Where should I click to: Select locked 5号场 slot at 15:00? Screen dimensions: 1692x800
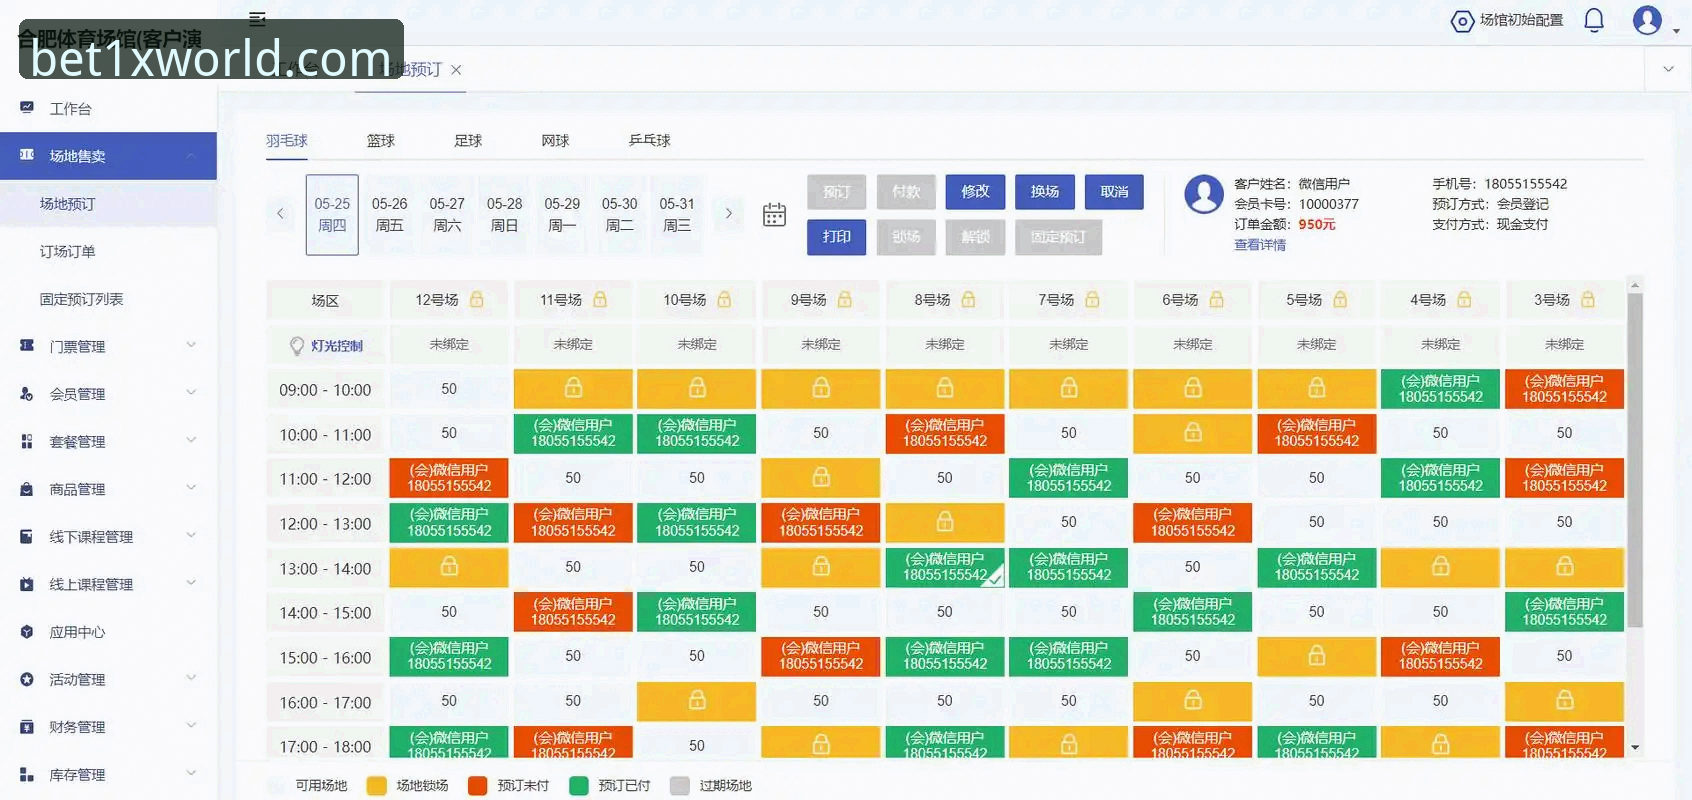point(1317,657)
